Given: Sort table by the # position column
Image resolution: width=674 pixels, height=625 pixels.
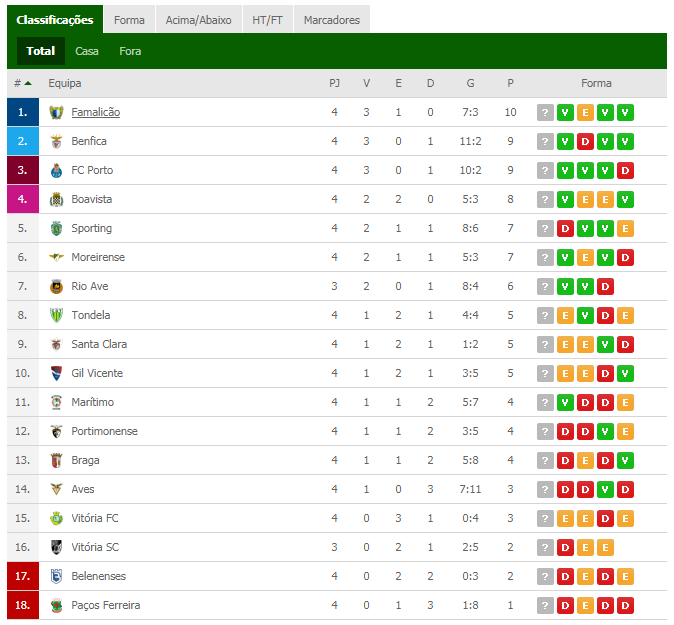Looking at the screenshot, I should click(x=23, y=83).
